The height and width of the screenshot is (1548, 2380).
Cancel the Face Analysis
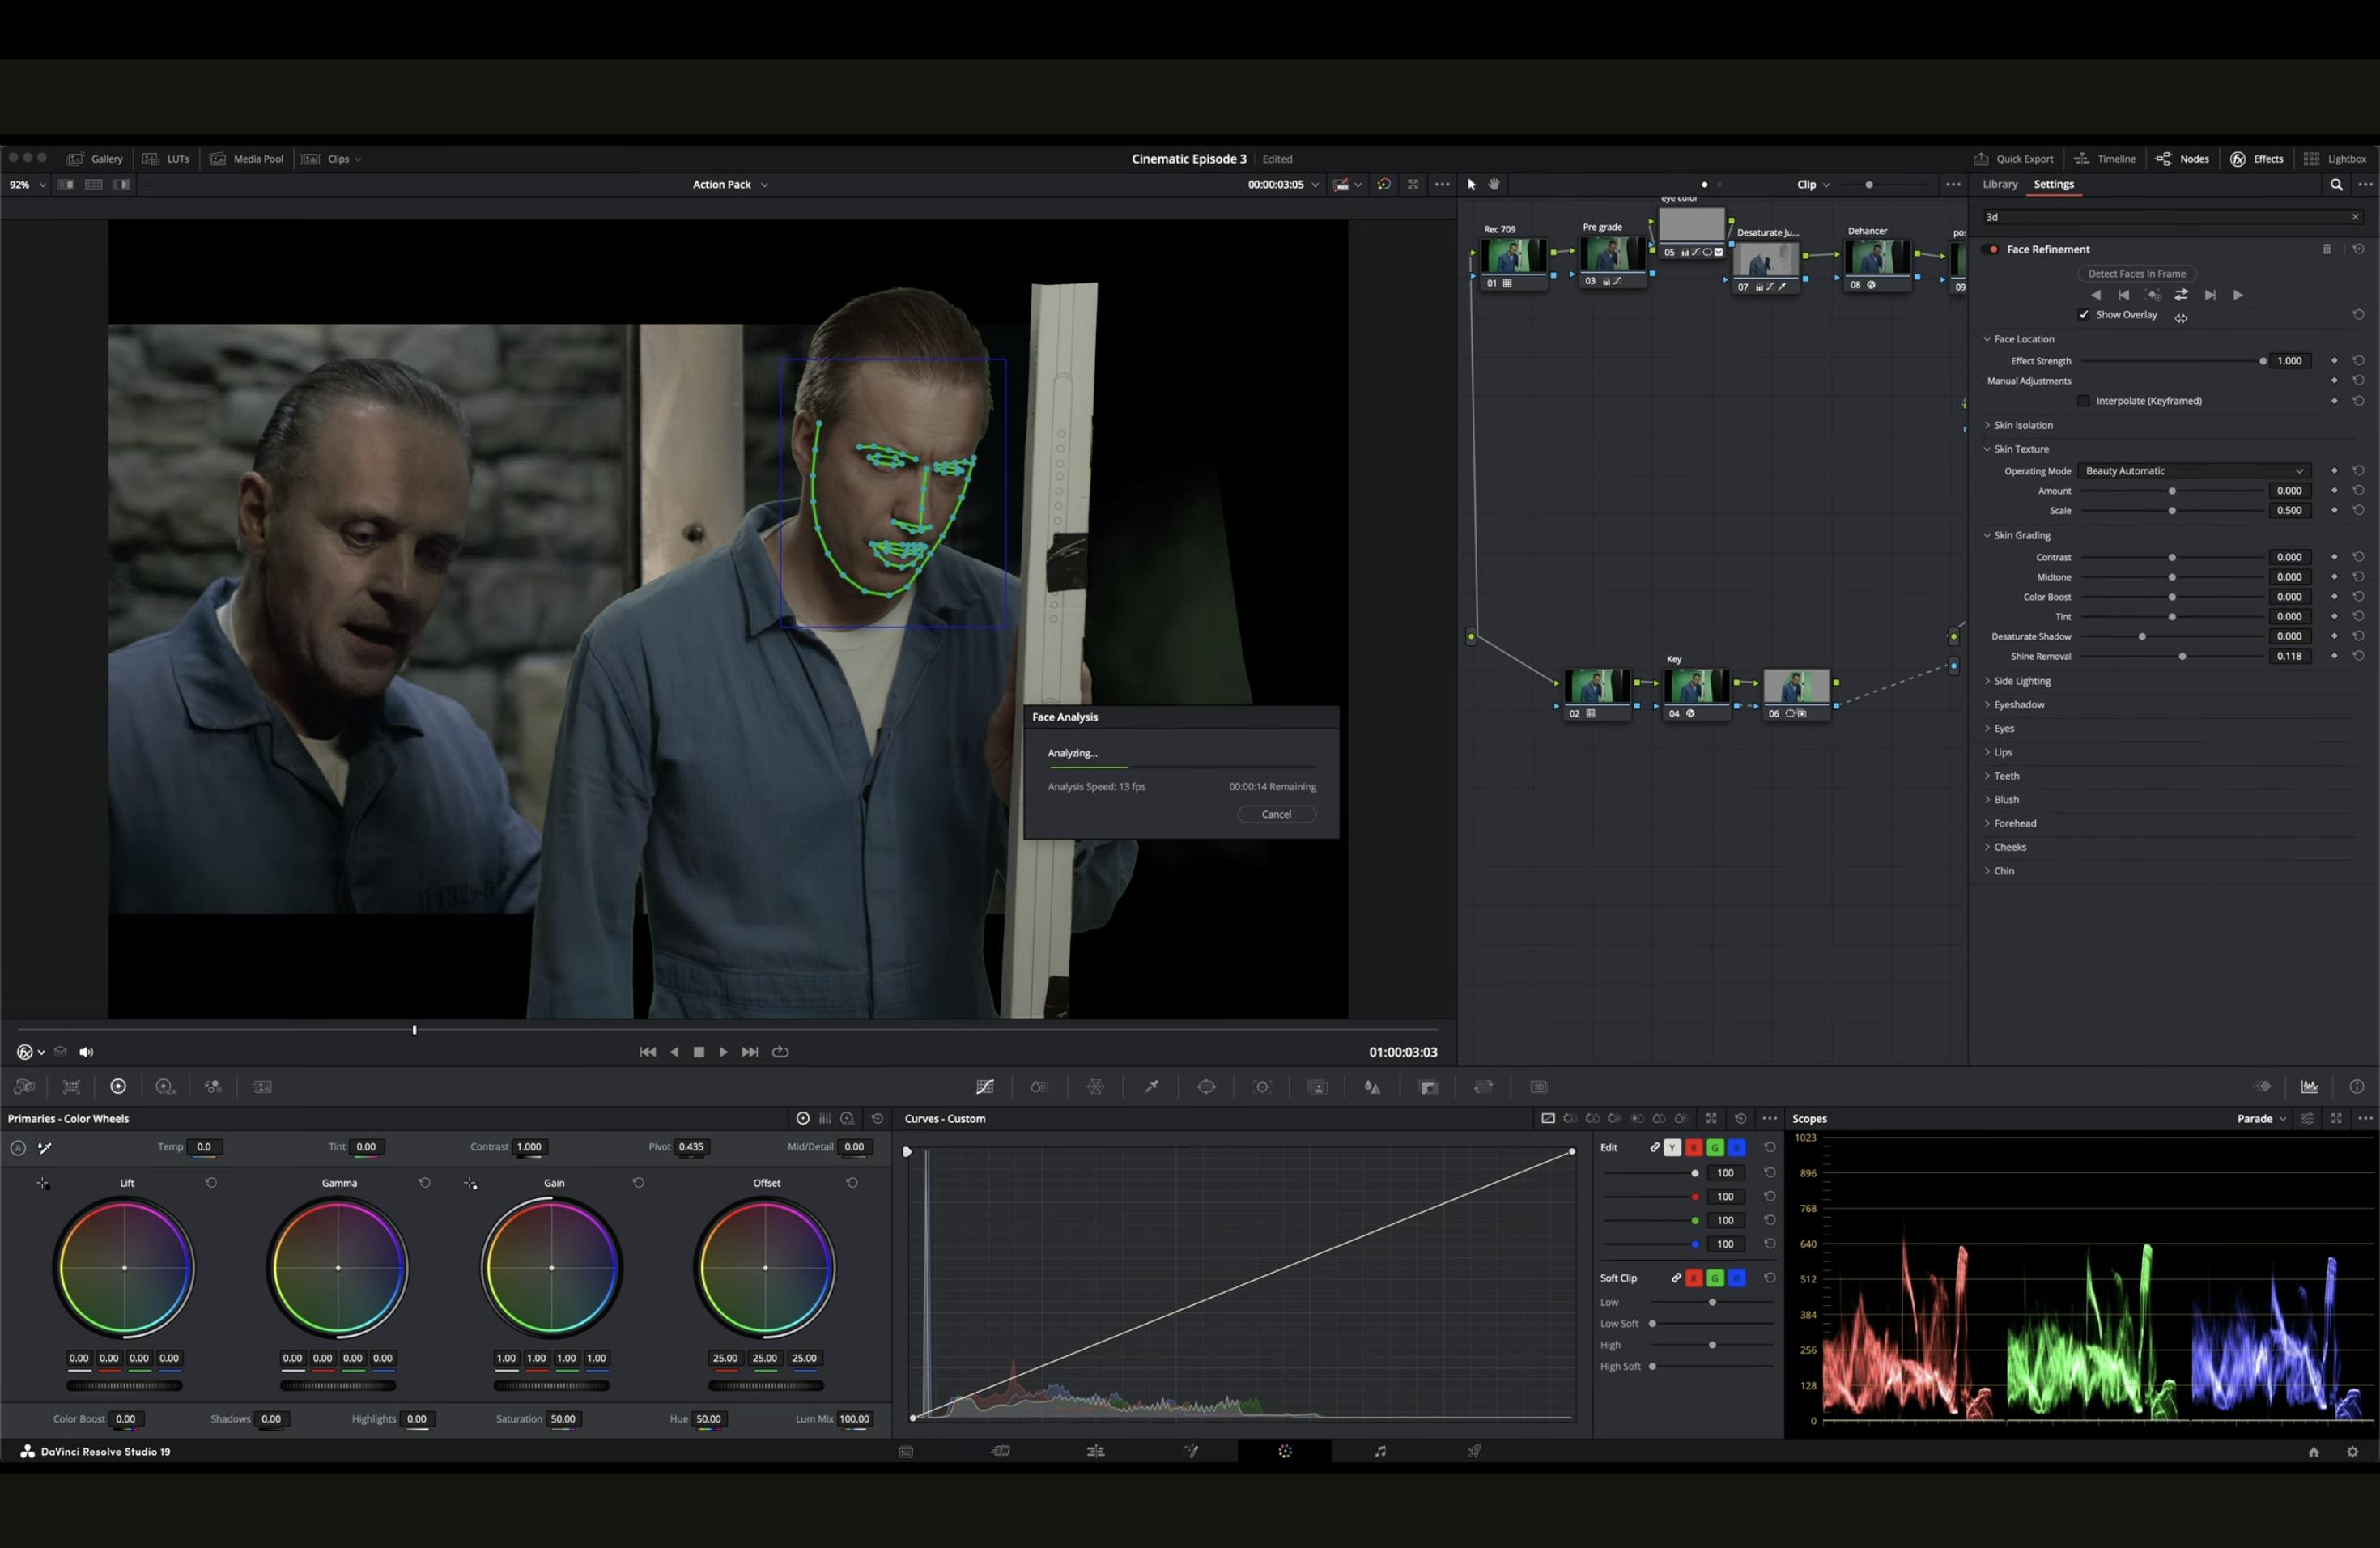pyautogui.click(x=1276, y=814)
